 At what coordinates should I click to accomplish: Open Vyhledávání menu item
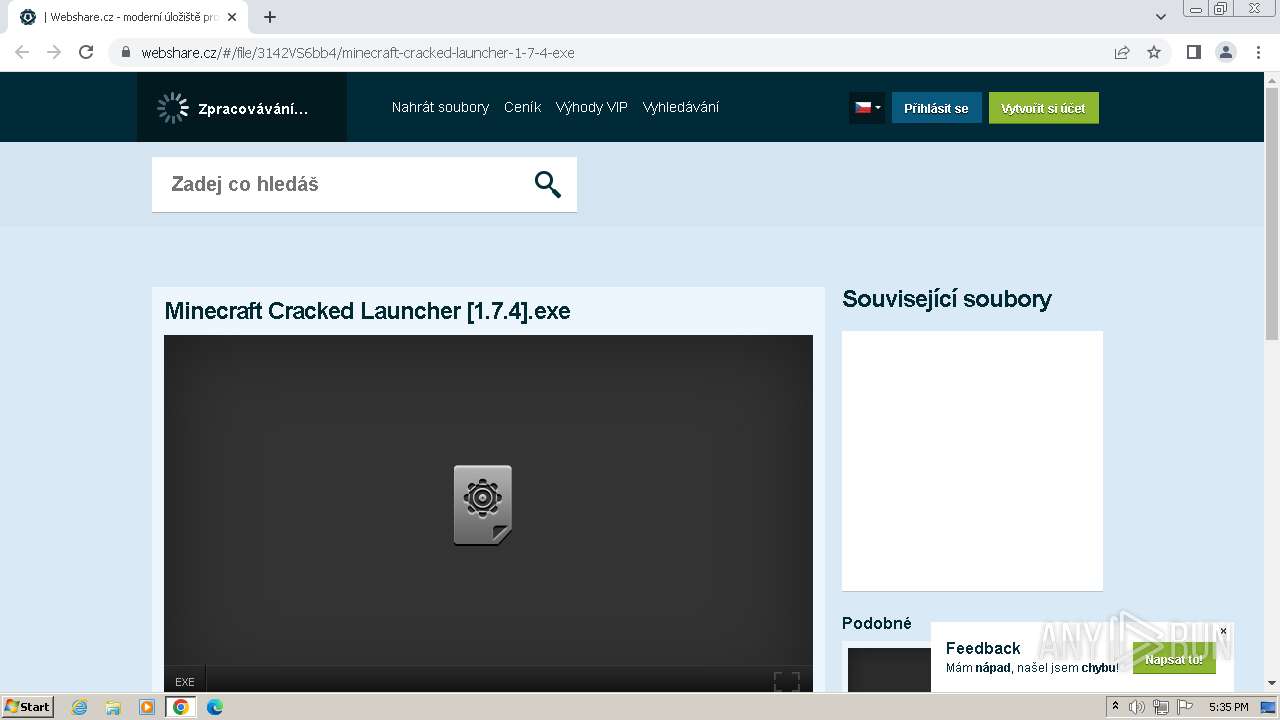pos(681,107)
